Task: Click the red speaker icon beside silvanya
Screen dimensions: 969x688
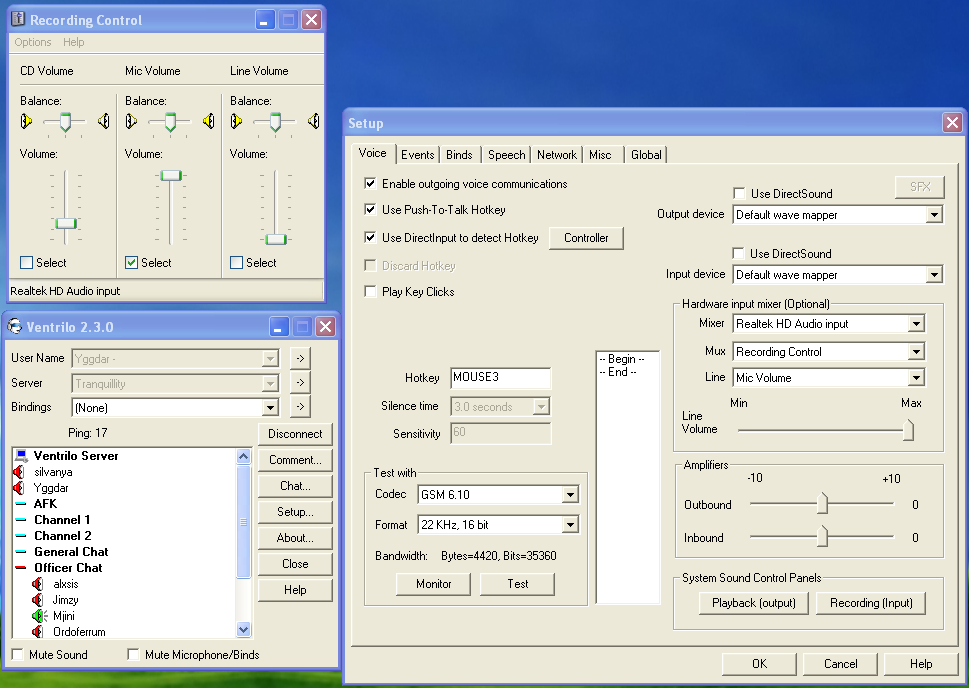Action: 19,472
